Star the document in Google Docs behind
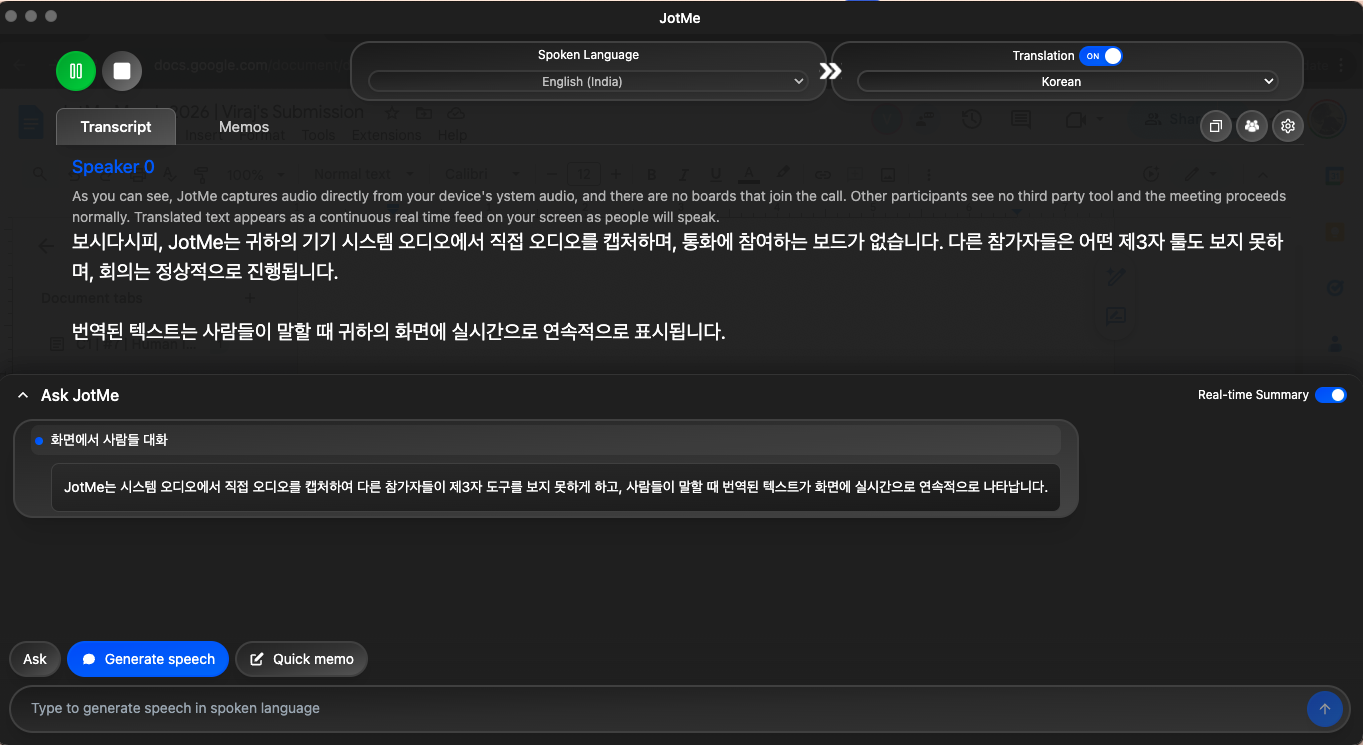1363x745 pixels. (392, 113)
